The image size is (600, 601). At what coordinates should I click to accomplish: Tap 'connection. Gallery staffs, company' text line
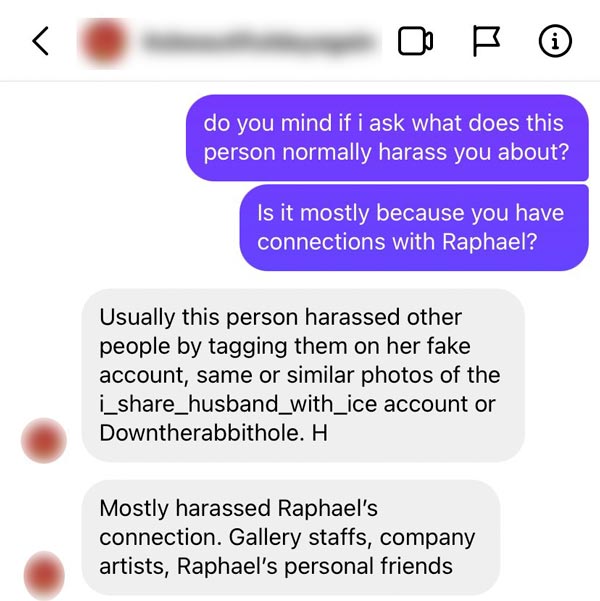coord(287,537)
